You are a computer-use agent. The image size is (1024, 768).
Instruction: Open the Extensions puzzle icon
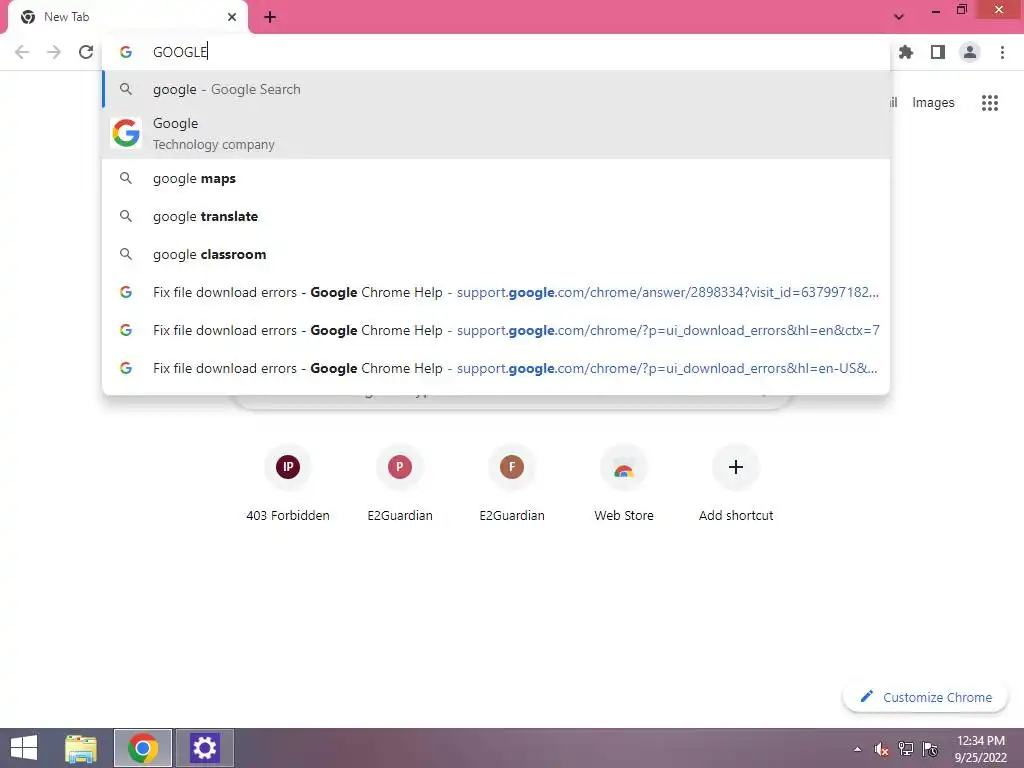[x=906, y=52]
